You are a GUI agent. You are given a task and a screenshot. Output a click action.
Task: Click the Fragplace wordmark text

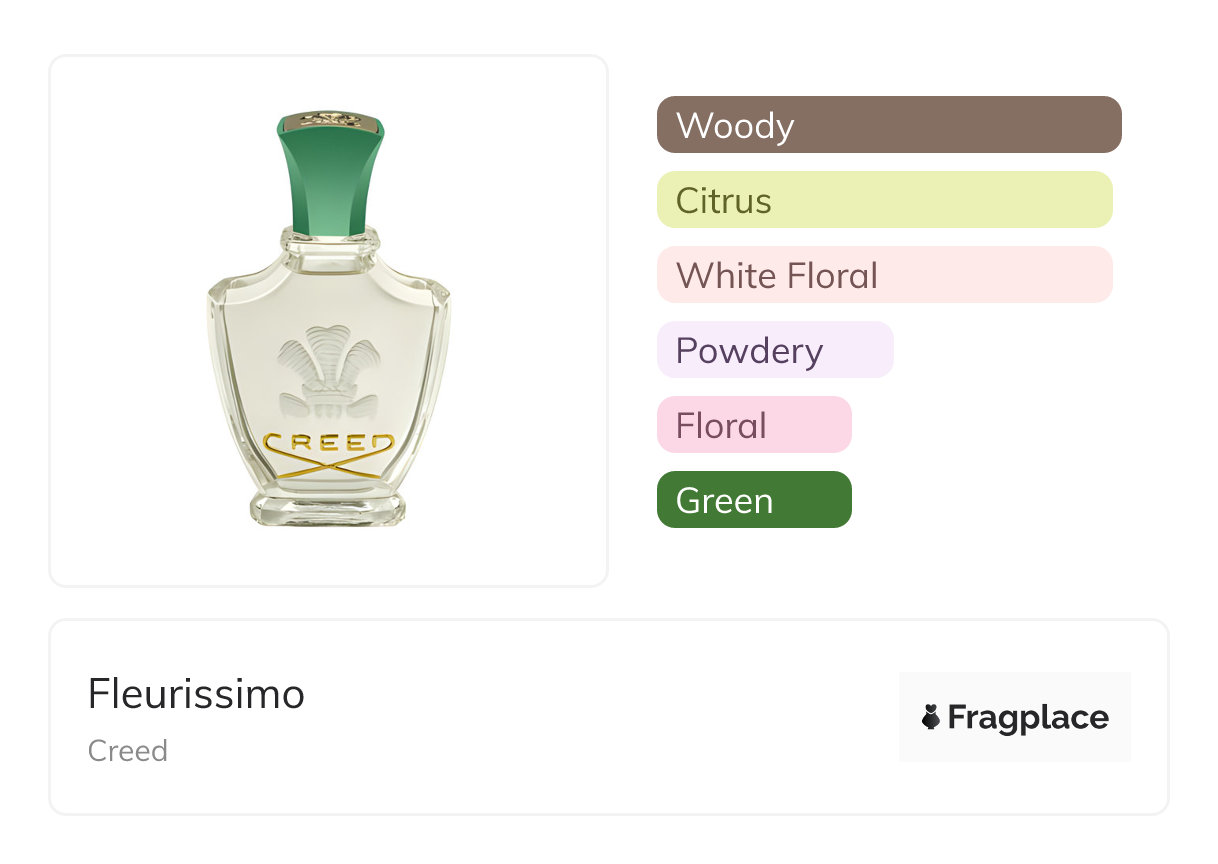pyautogui.click(x=1028, y=717)
